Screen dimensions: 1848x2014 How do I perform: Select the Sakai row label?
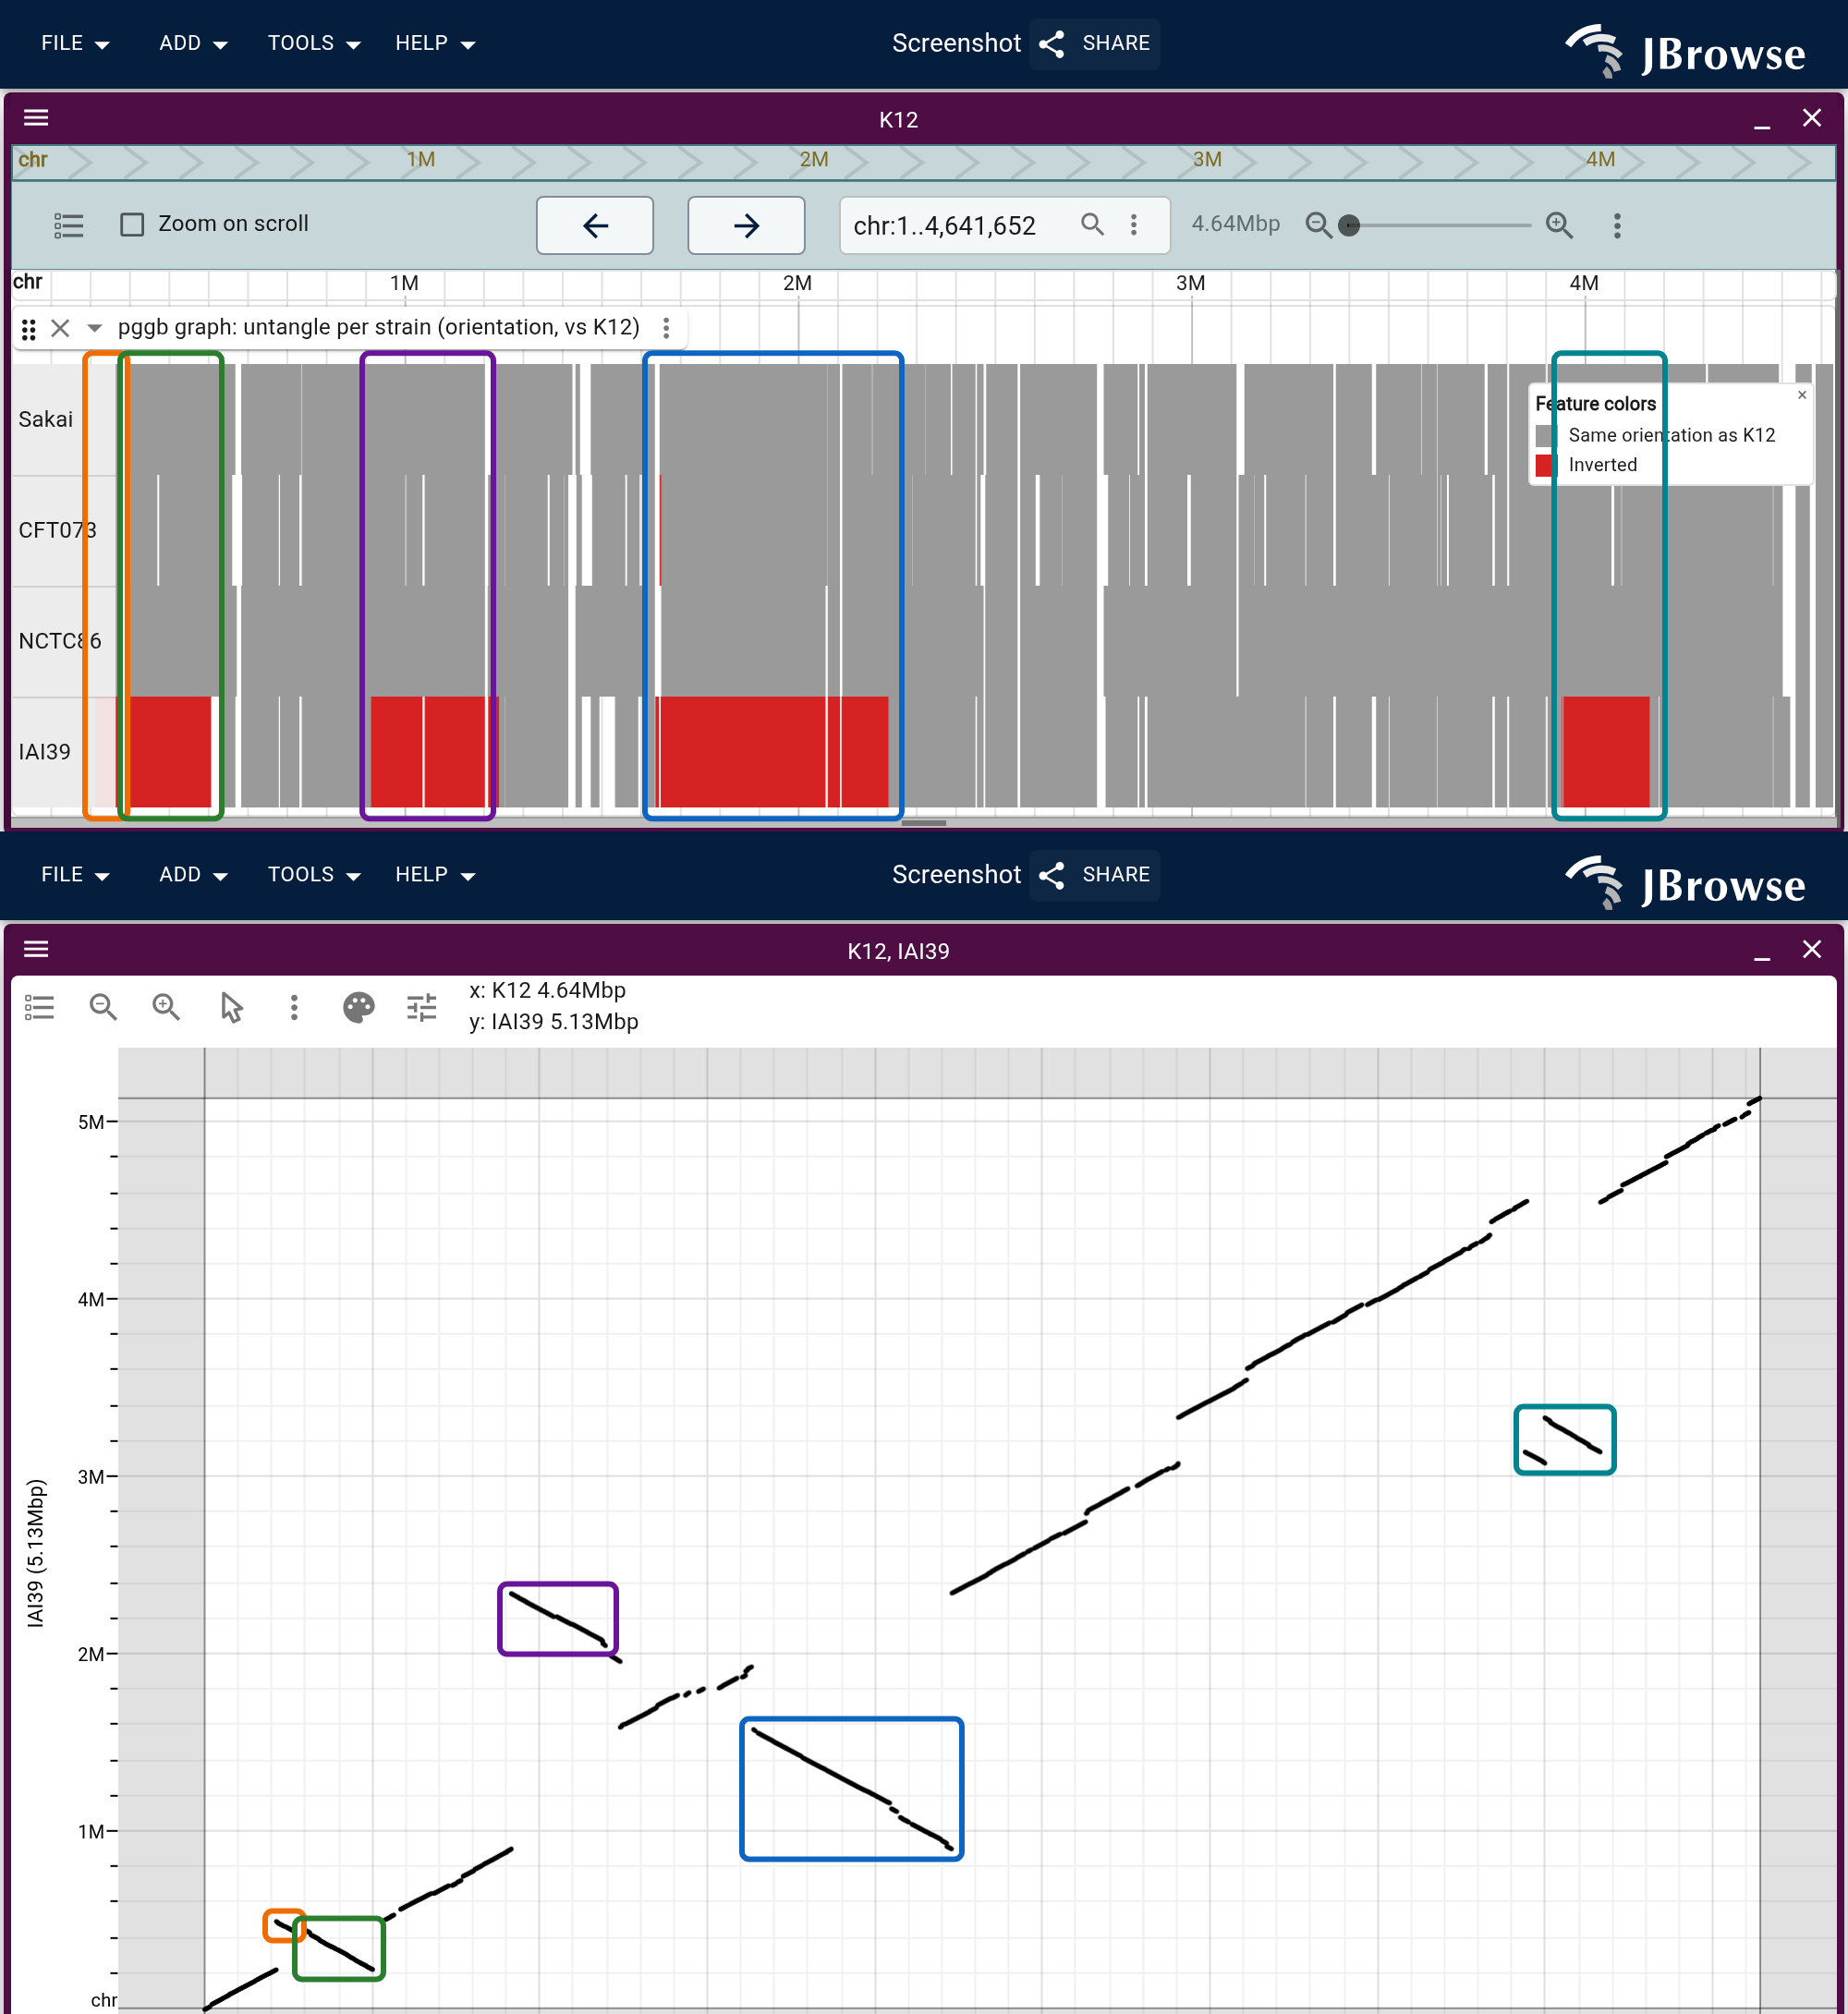pyautogui.click(x=46, y=419)
